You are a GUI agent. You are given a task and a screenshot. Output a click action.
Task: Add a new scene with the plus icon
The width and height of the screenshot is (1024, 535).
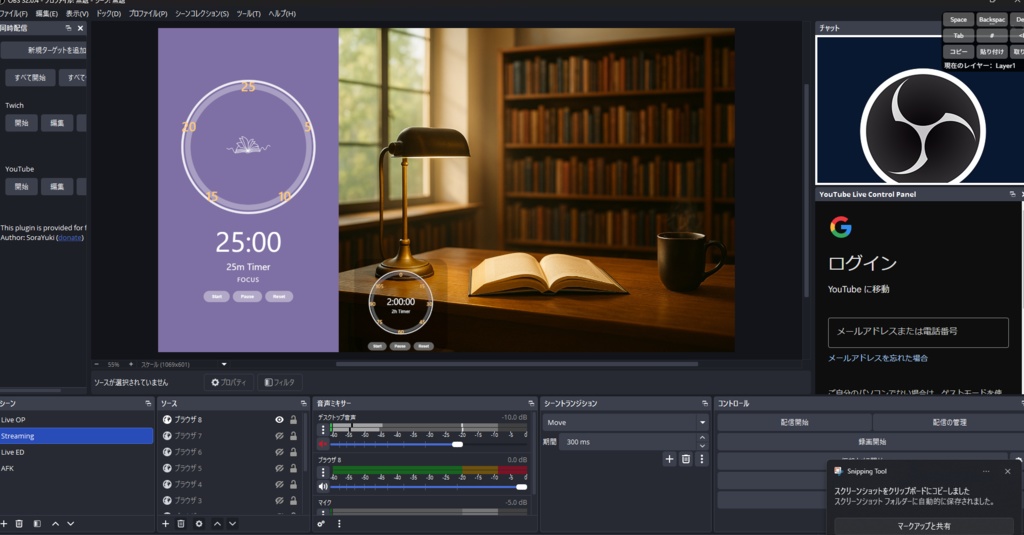[x=4, y=524]
